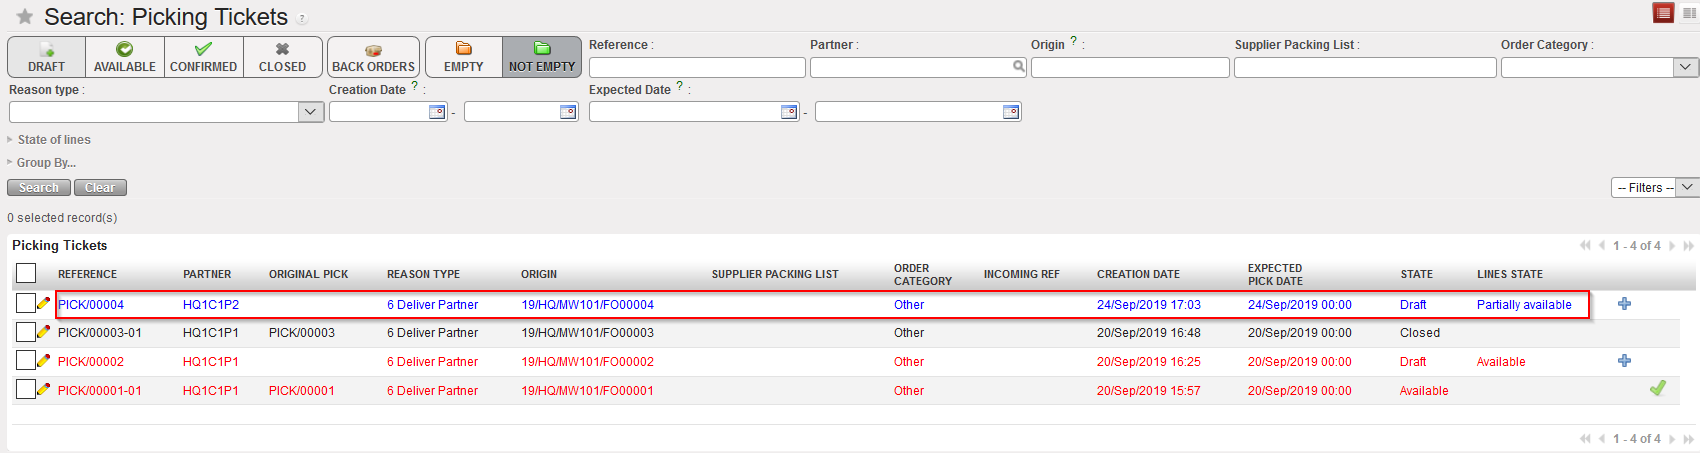
Task: Open the pencil edit icon for PICK/00004
Action: tap(43, 303)
